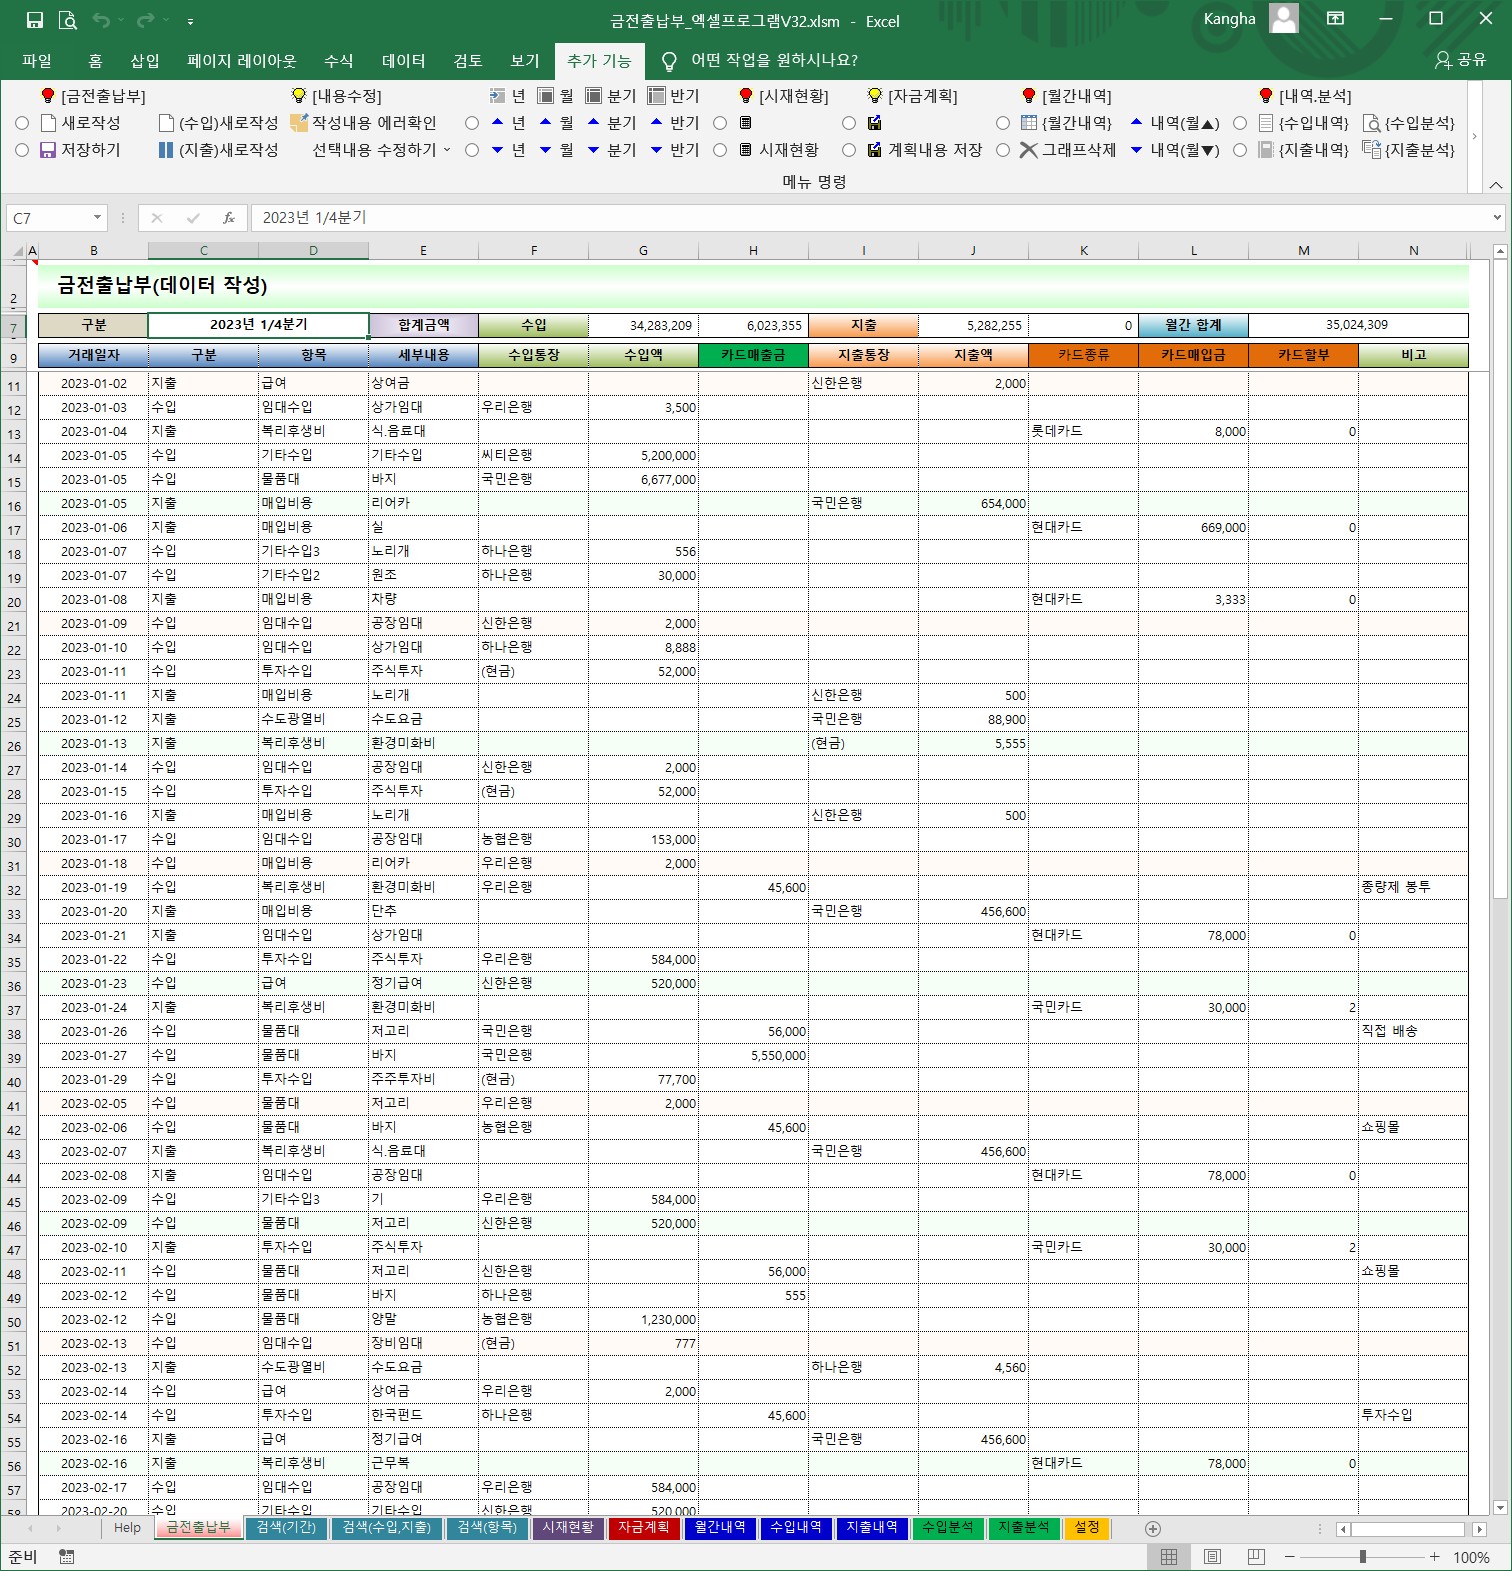Select radio button beside 그래프삭제

[x=1003, y=150]
